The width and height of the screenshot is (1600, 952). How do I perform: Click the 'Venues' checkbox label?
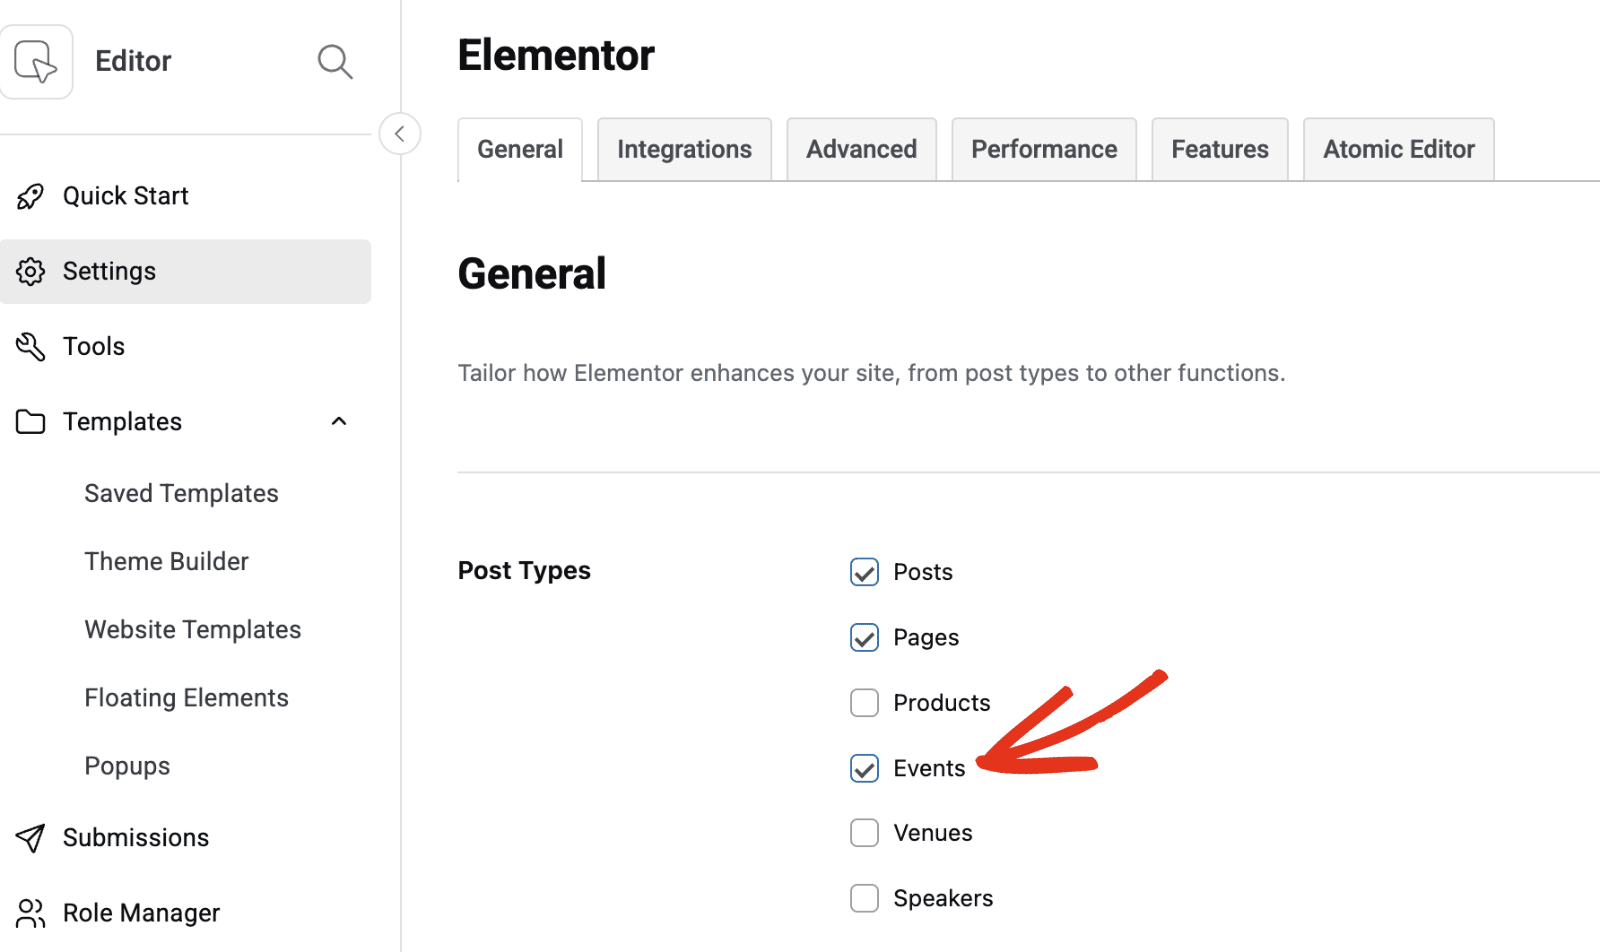(933, 833)
